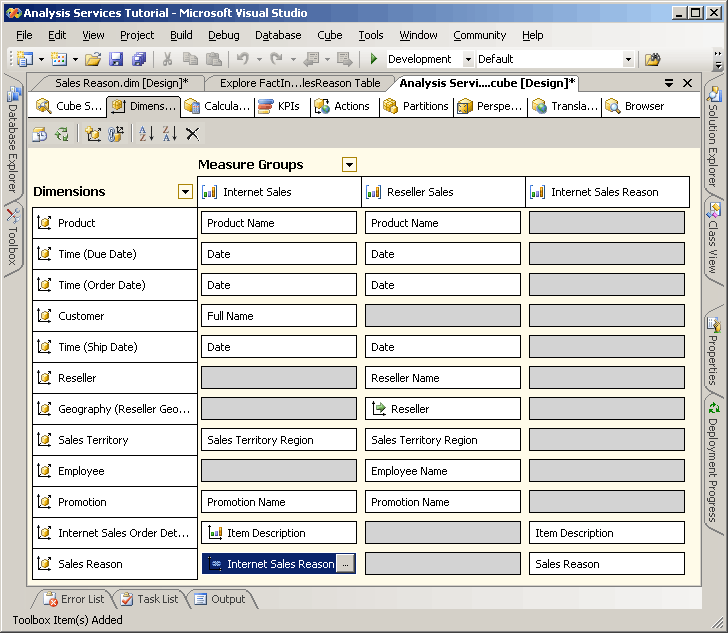This screenshot has width=728, height=633.
Task: Open the Deployment Progress side panel
Action: pyautogui.click(x=714, y=462)
